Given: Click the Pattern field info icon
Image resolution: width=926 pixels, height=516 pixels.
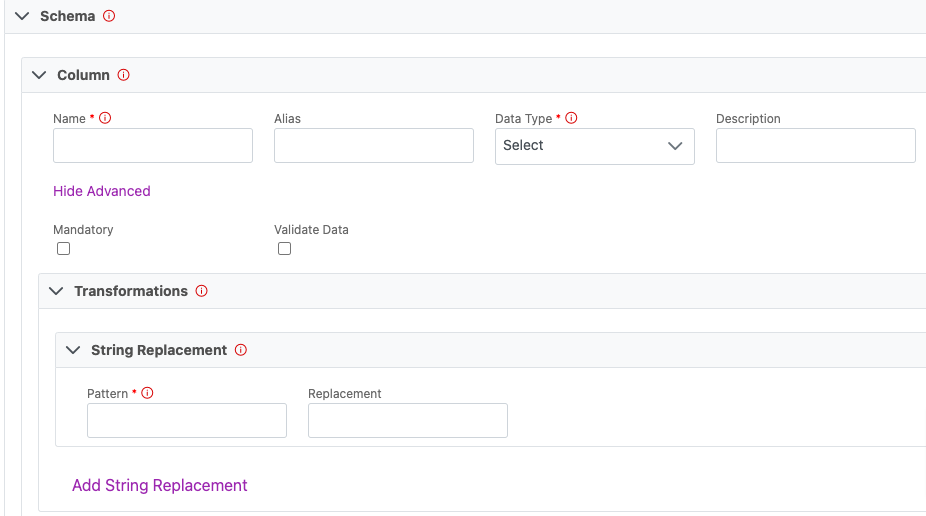Looking at the screenshot, I should point(147,394).
